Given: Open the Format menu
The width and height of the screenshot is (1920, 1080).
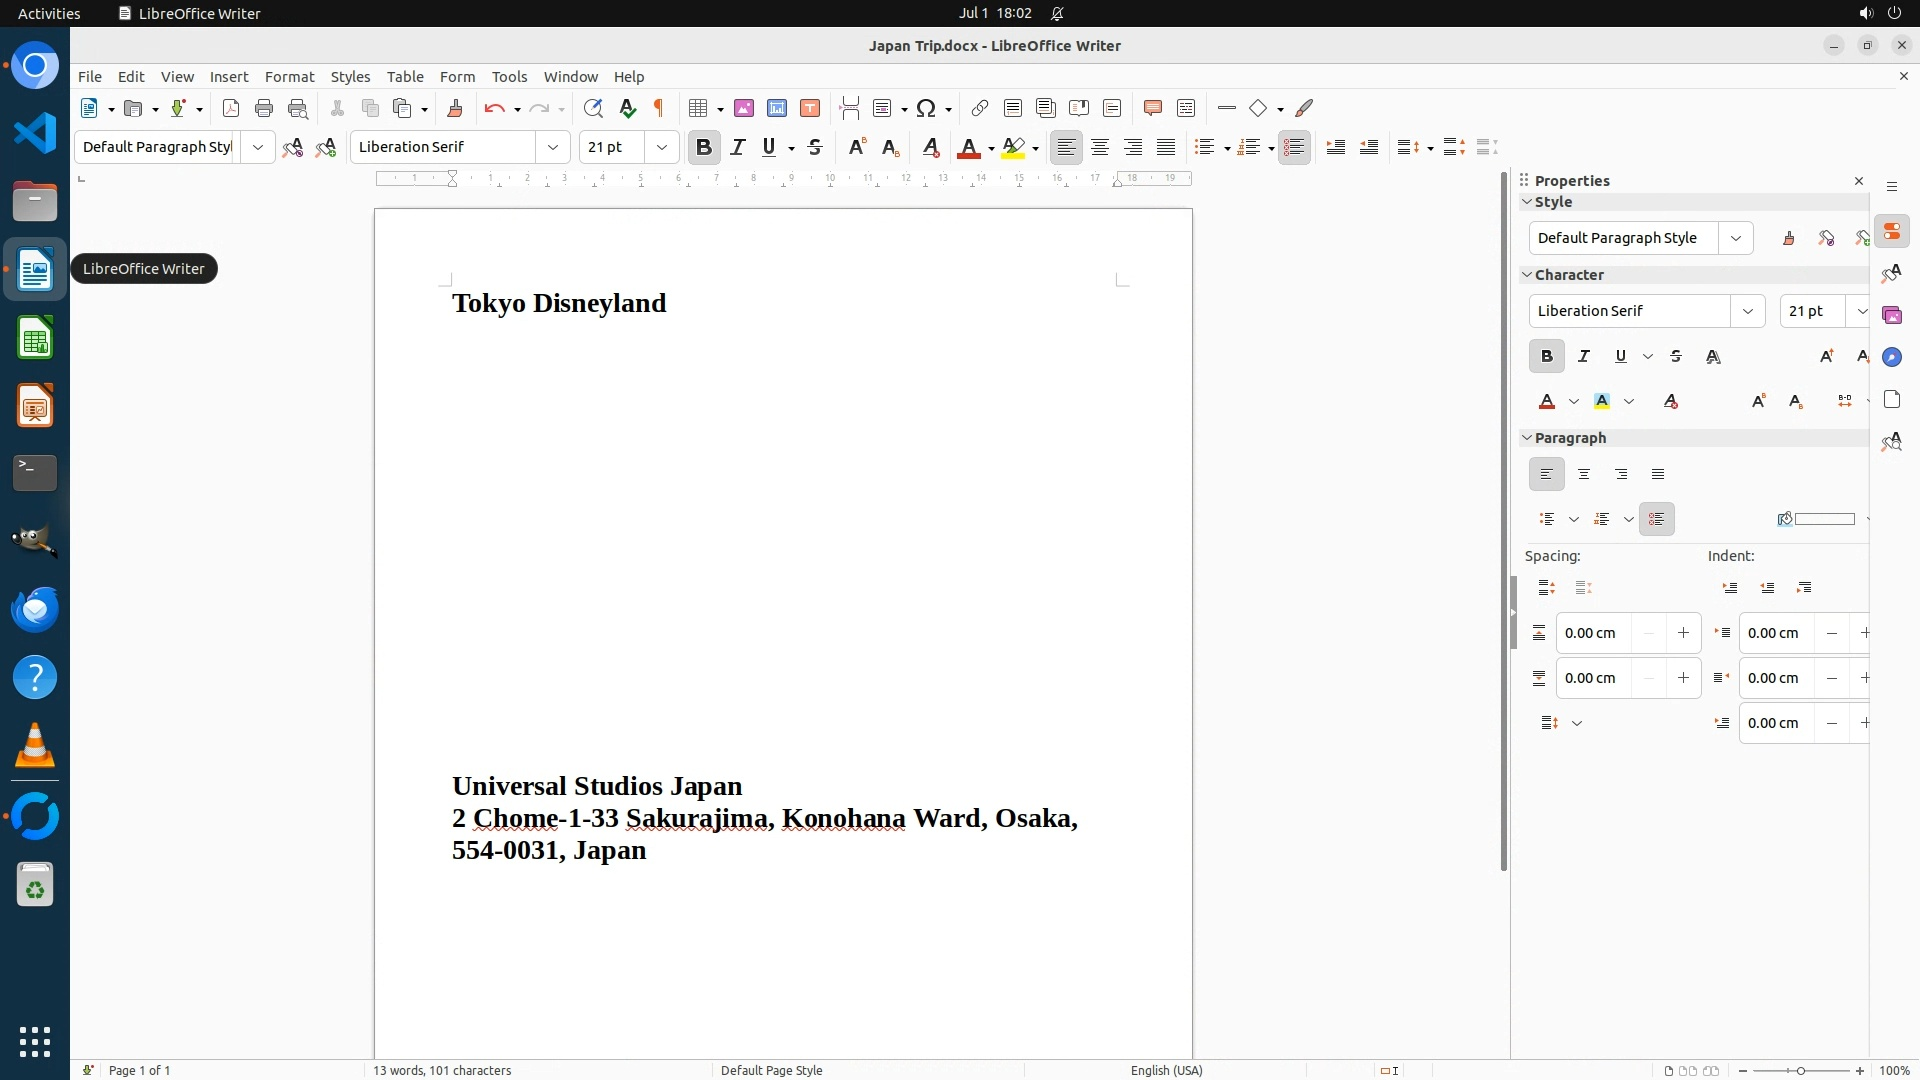Looking at the screenshot, I should 289,76.
